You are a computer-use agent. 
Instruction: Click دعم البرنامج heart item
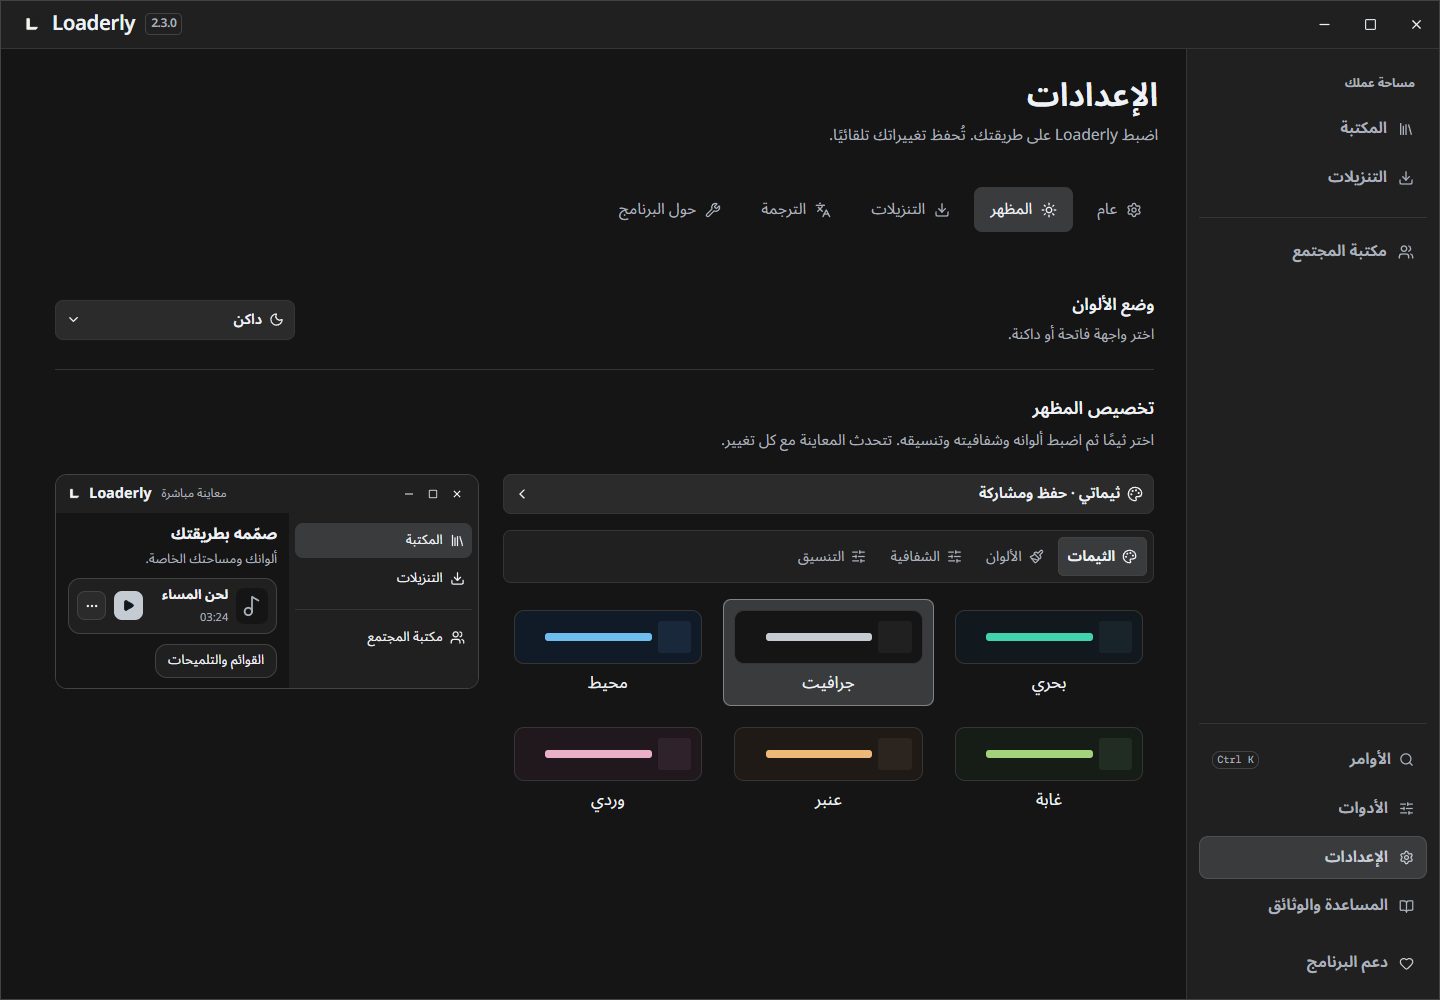[1312, 963]
